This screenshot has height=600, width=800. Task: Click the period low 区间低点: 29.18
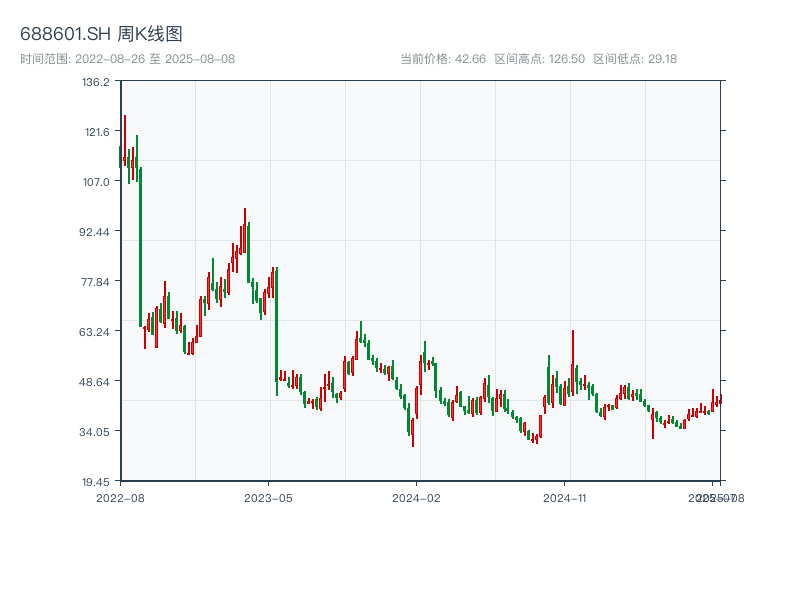635,59
